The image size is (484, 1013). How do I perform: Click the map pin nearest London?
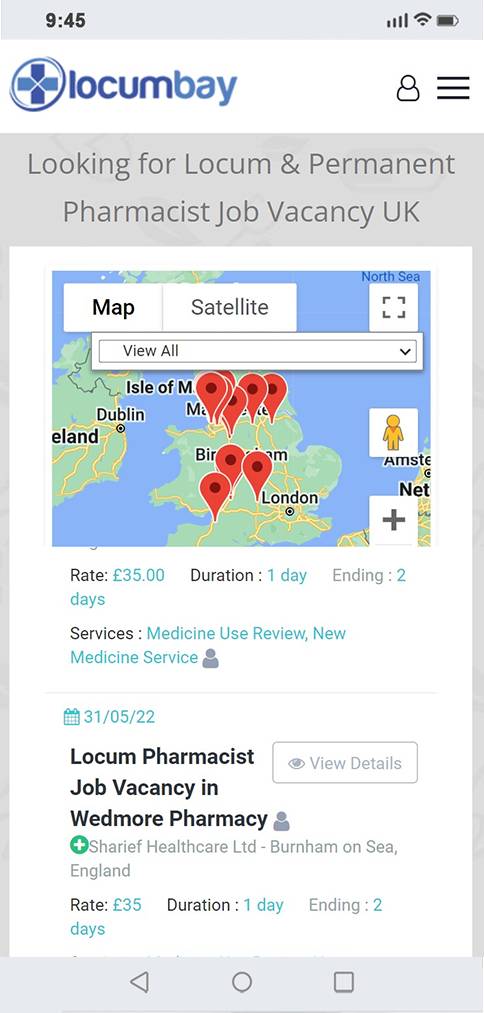(x=257, y=475)
